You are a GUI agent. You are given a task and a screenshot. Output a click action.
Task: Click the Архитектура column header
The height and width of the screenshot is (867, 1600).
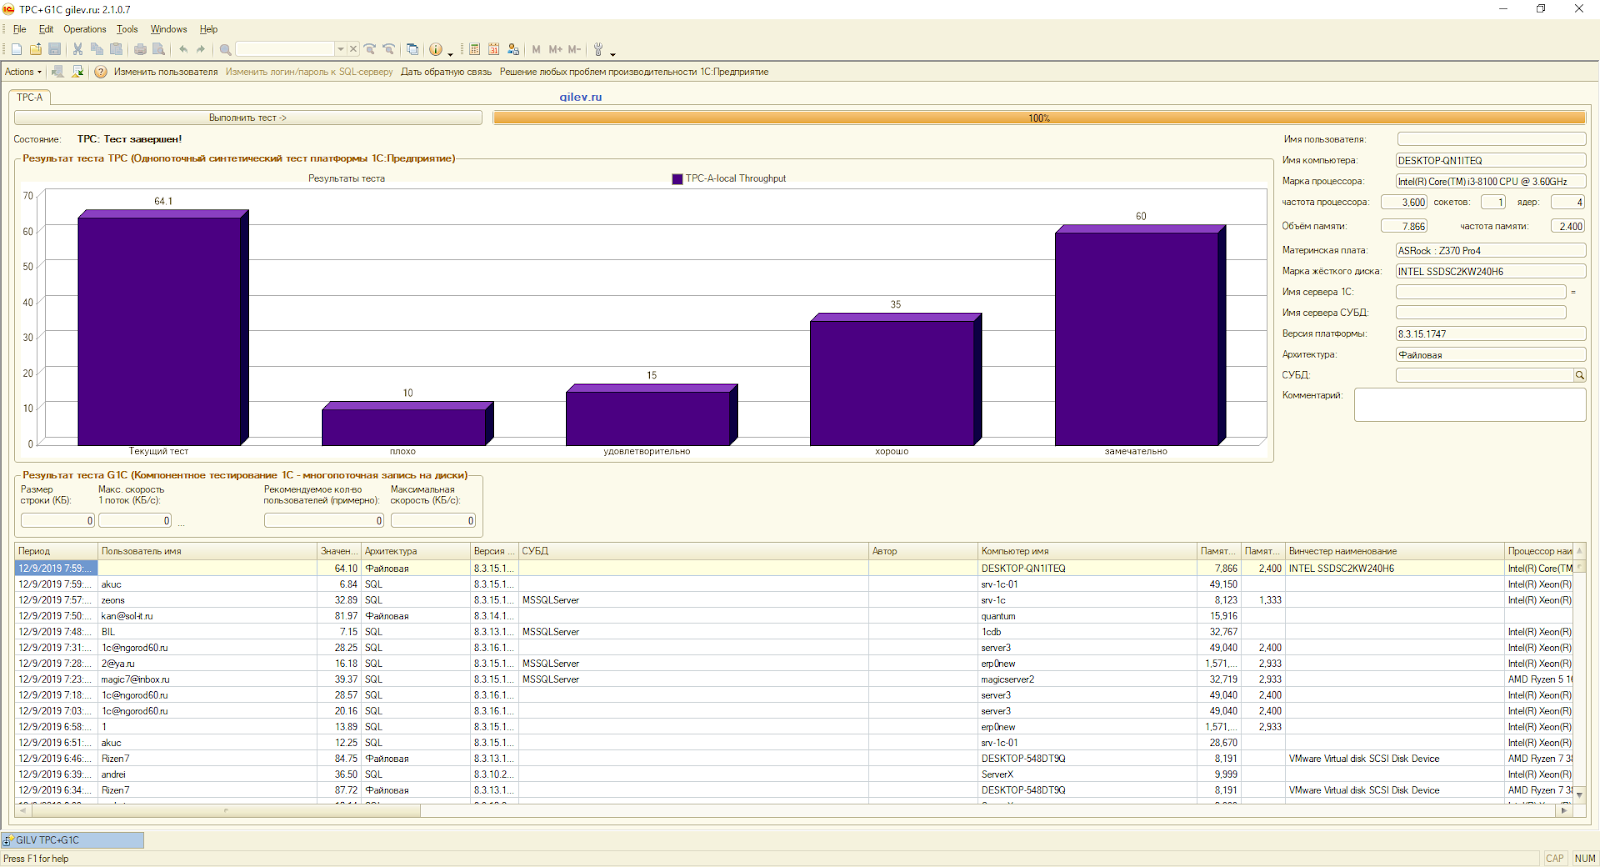click(415, 551)
